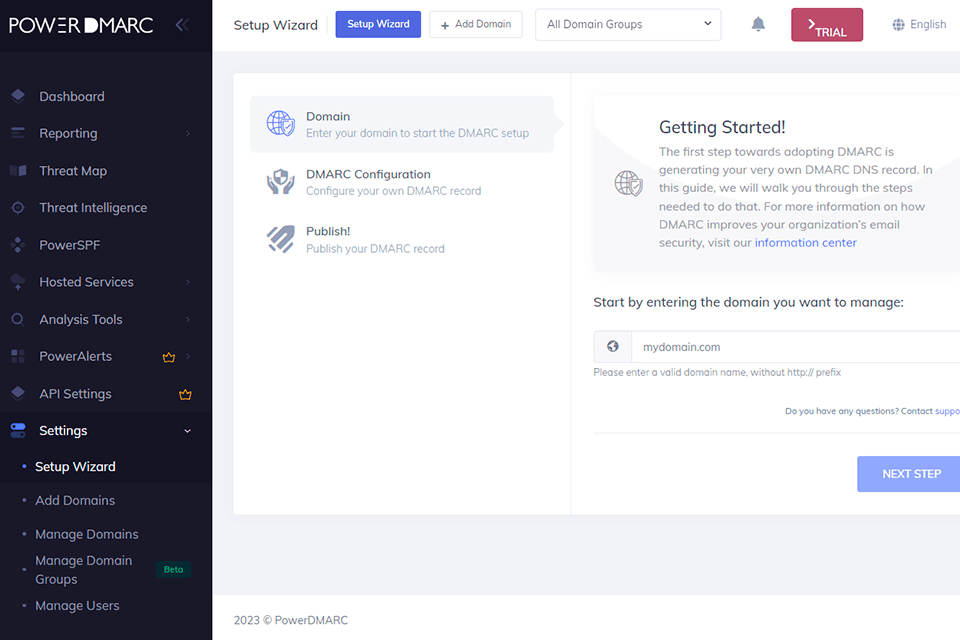Click the Contact support link
The image size is (960, 640).
[x=947, y=411]
